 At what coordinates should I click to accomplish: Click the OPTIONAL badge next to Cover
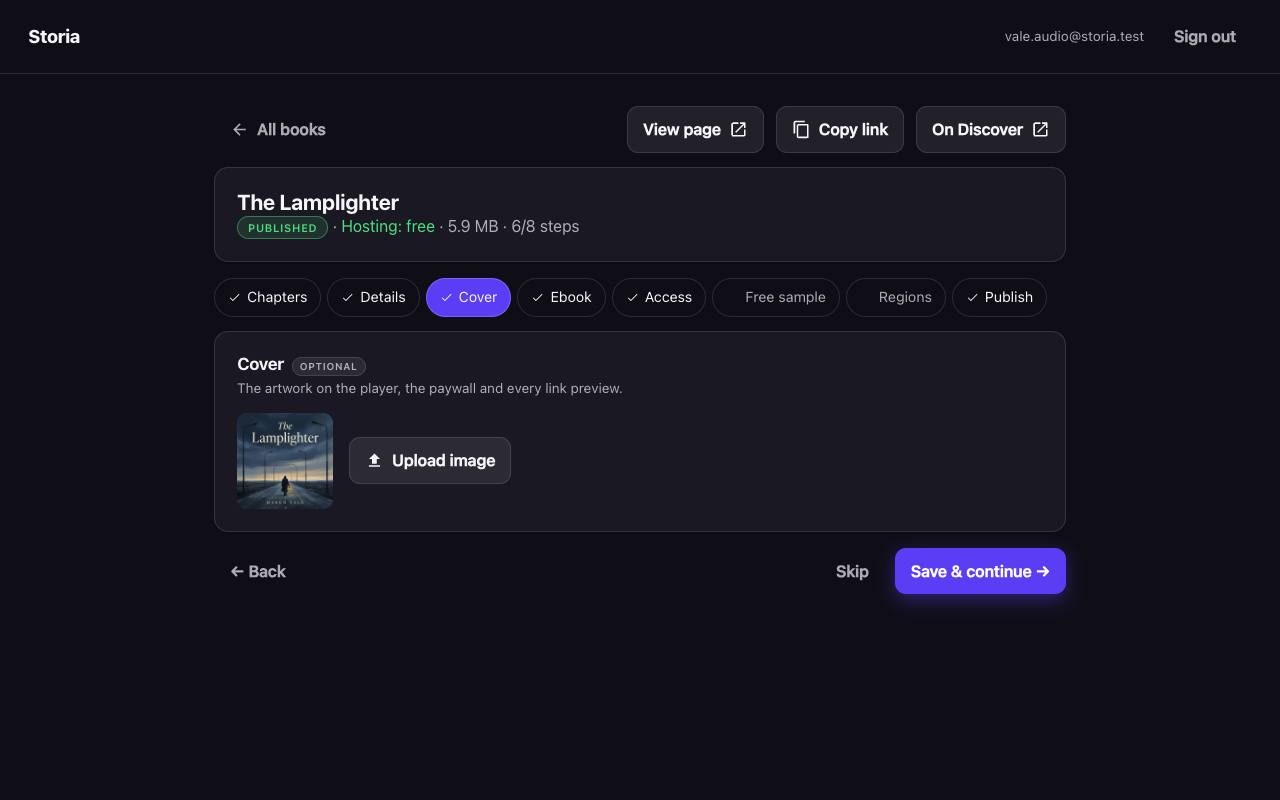click(328, 366)
